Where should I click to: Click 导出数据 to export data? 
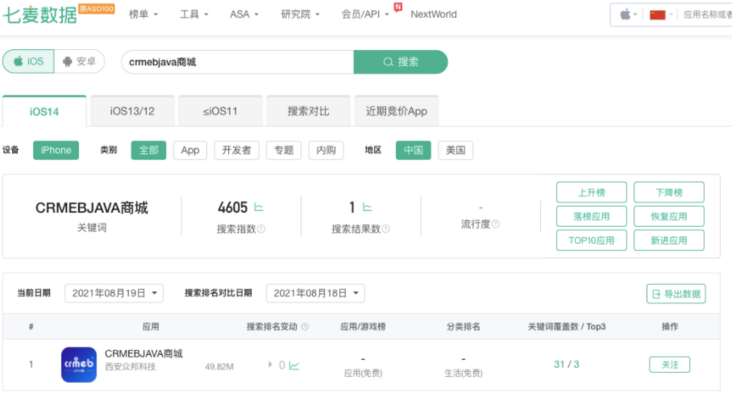pyautogui.click(x=675, y=294)
